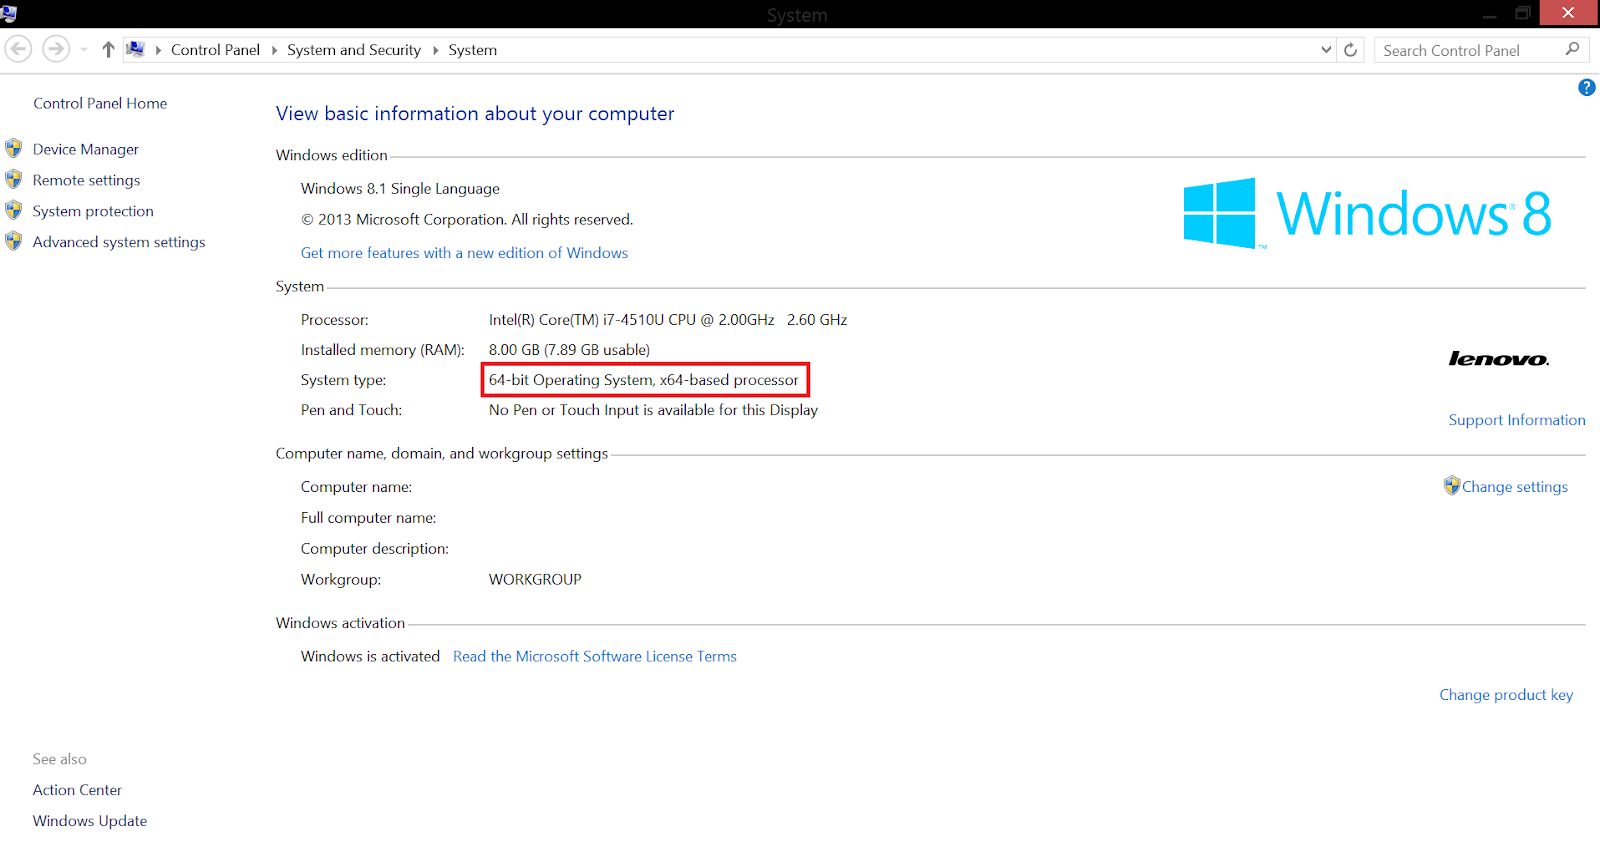
Task: Click the Windows 8 logo
Action: point(1367,213)
